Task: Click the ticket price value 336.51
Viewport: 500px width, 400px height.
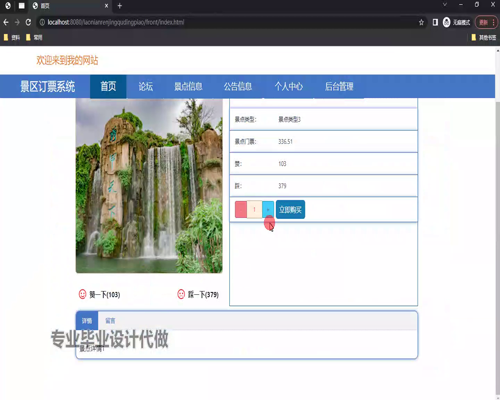Action: [285, 142]
